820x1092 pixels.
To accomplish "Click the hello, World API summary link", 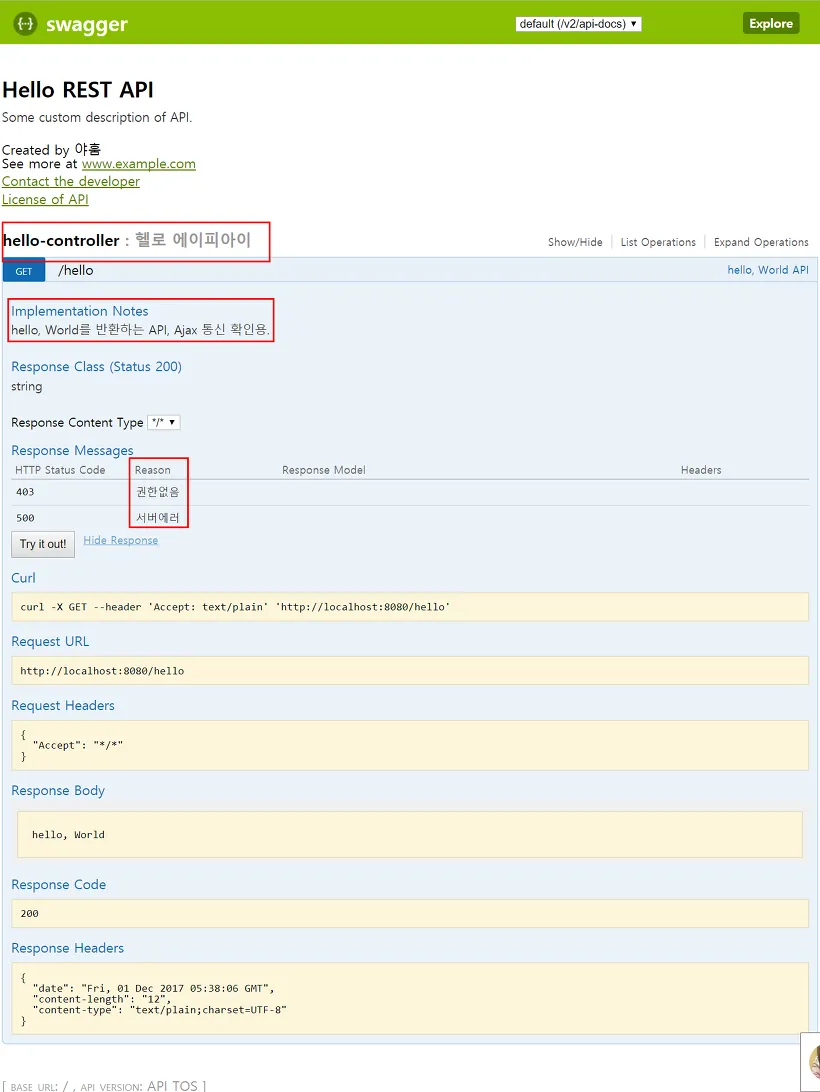I will click(768, 270).
